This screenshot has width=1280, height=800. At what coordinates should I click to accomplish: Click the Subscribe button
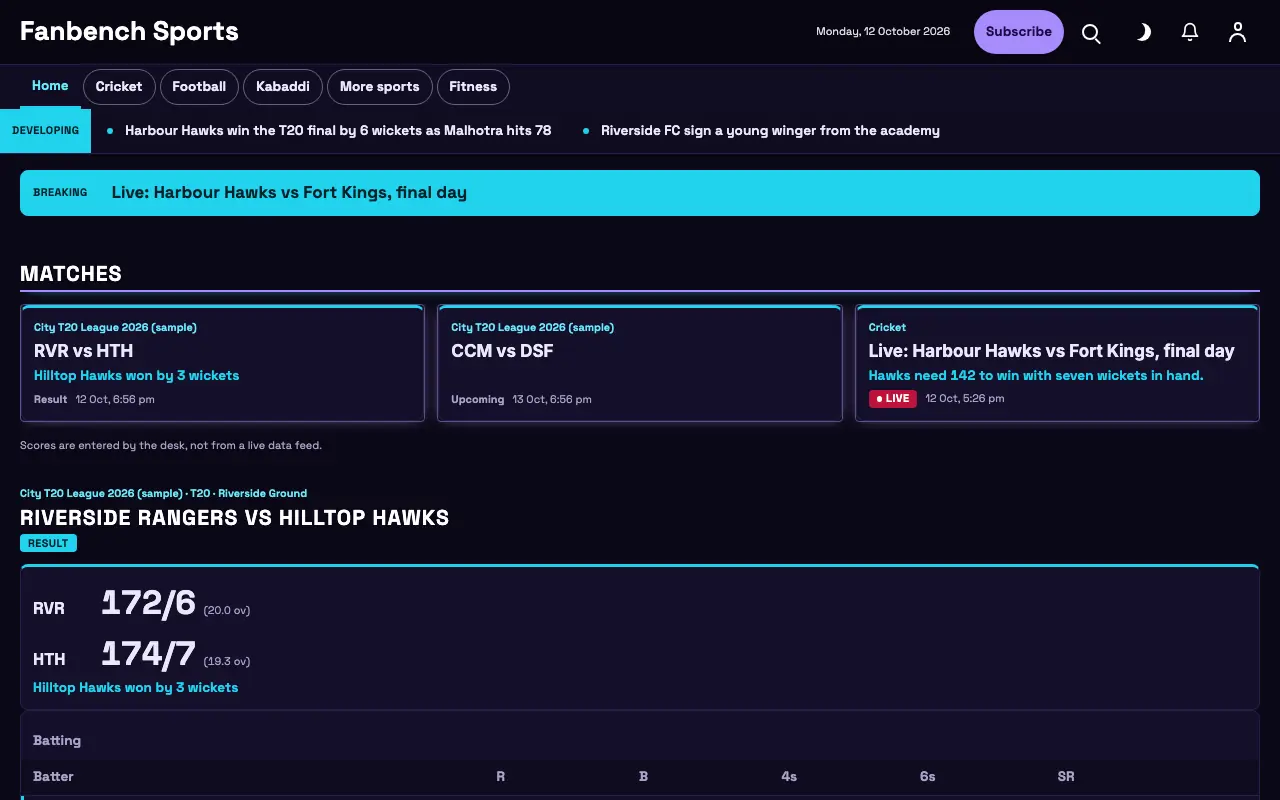click(x=1019, y=32)
